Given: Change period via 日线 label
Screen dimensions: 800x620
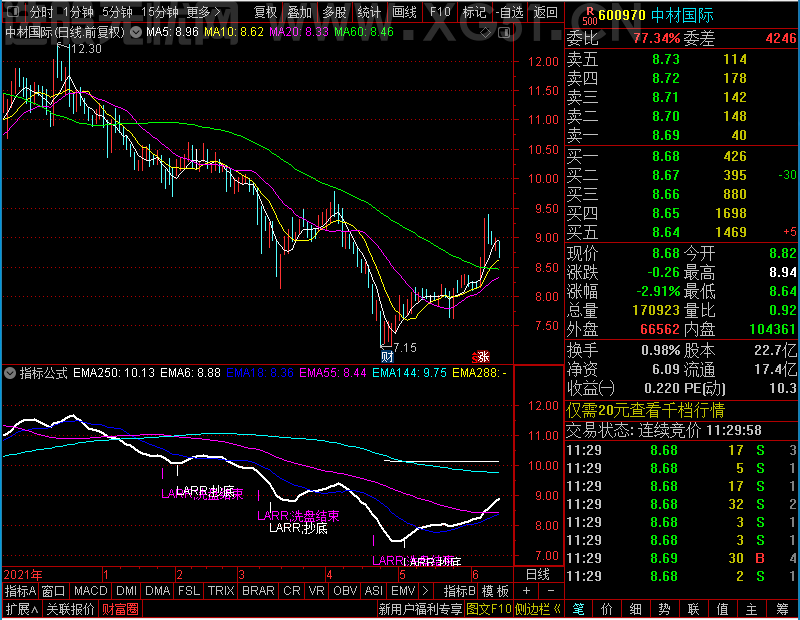Looking at the screenshot, I should click(538, 575).
